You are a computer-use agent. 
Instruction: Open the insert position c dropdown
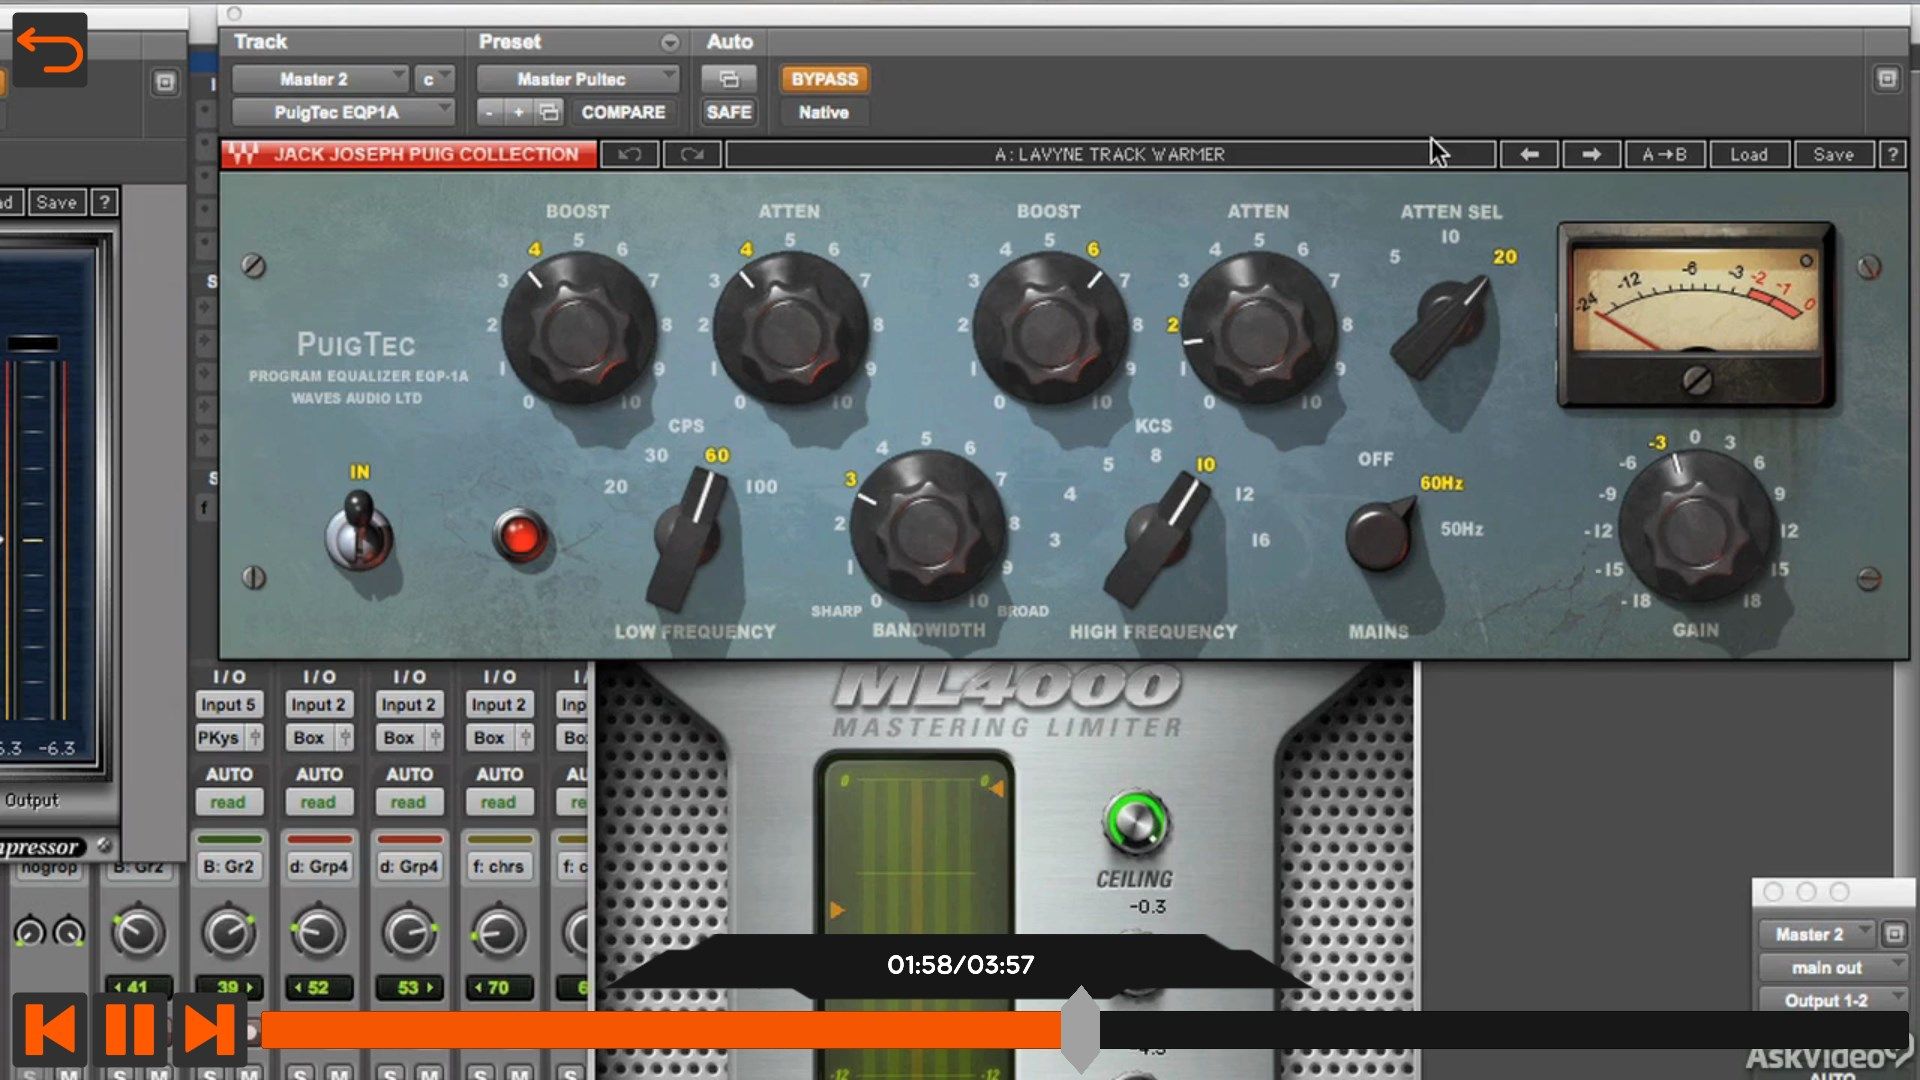tap(434, 78)
